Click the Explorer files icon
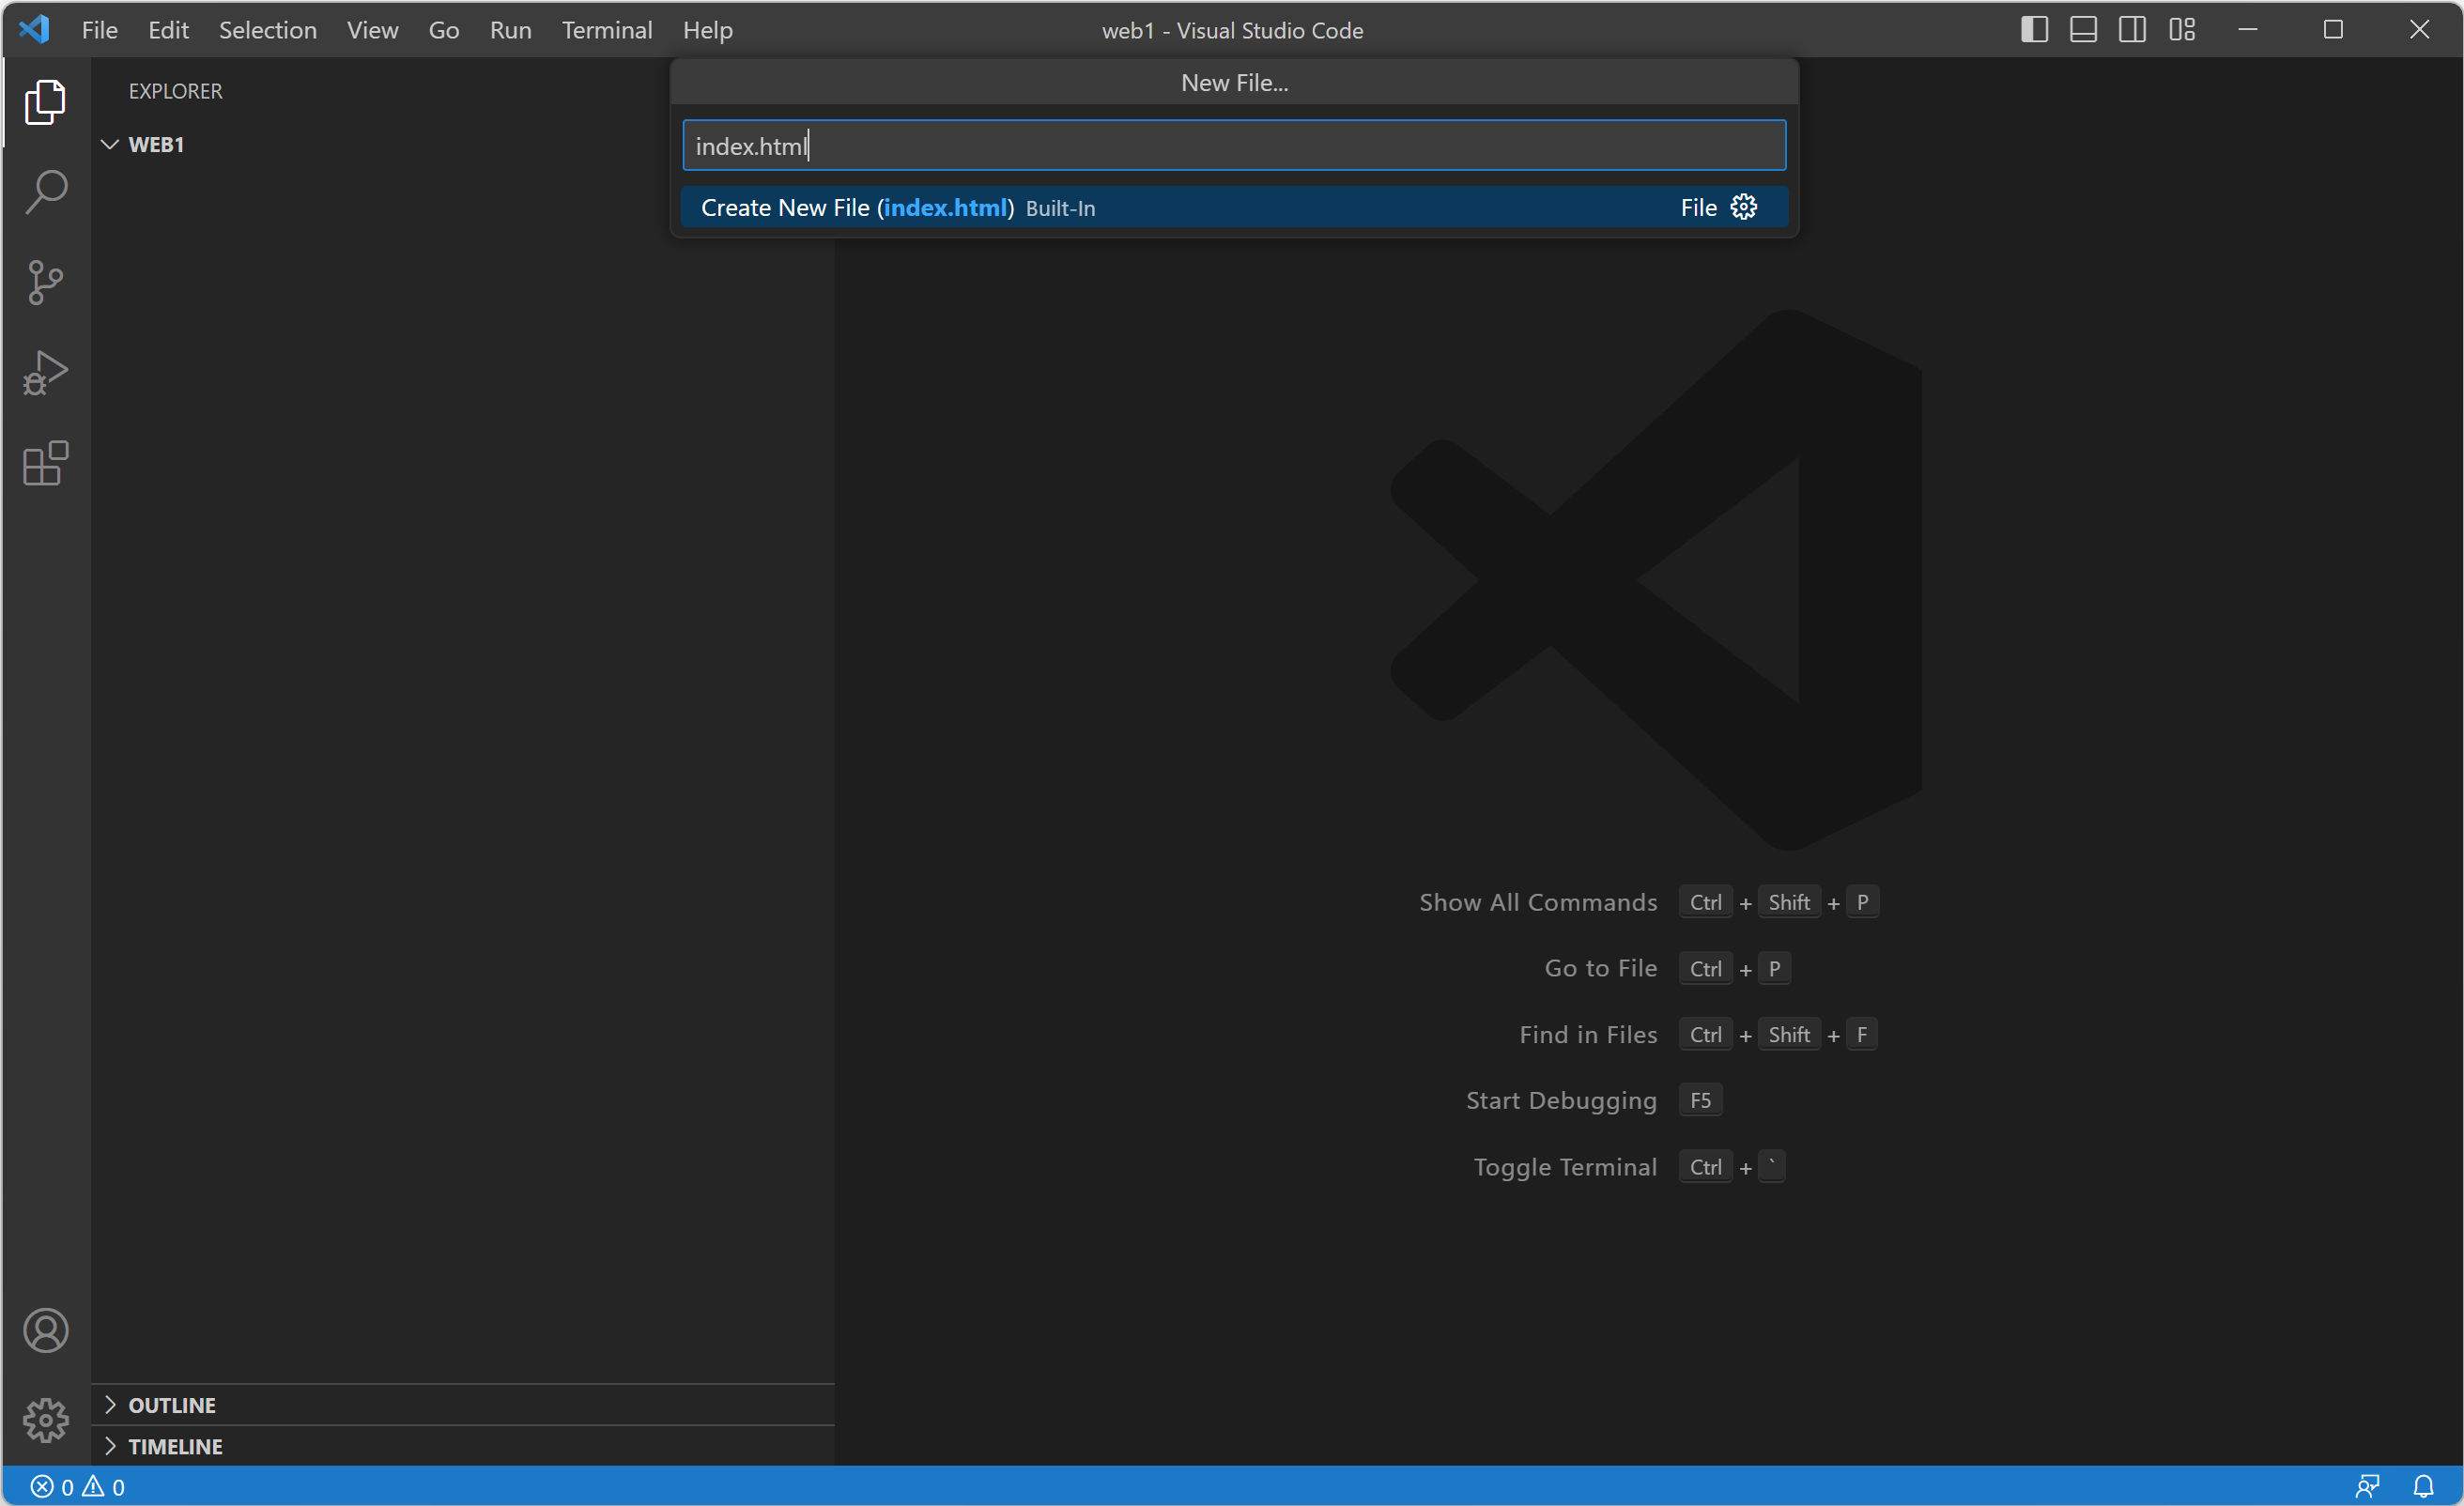The height and width of the screenshot is (1506, 2464). tap(46, 102)
